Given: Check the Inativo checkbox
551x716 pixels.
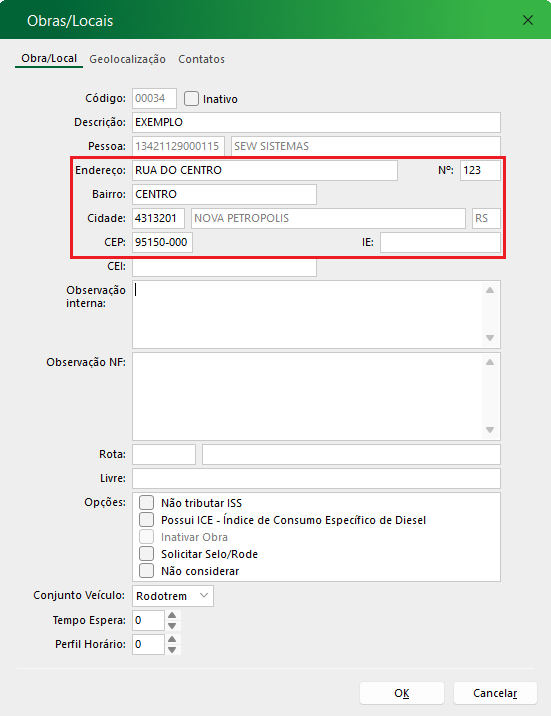Looking at the screenshot, I should 191,99.
